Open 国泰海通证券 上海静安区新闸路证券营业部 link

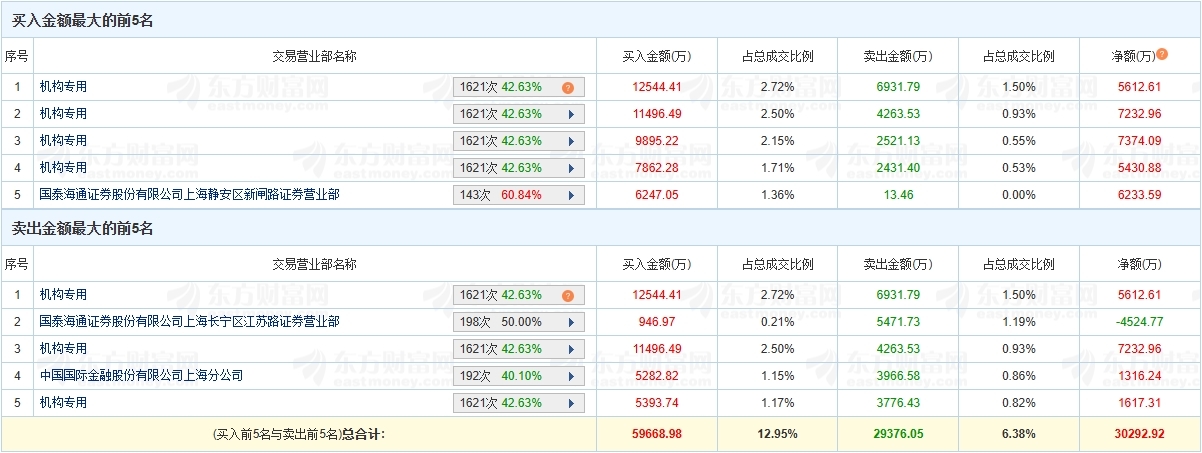point(189,195)
